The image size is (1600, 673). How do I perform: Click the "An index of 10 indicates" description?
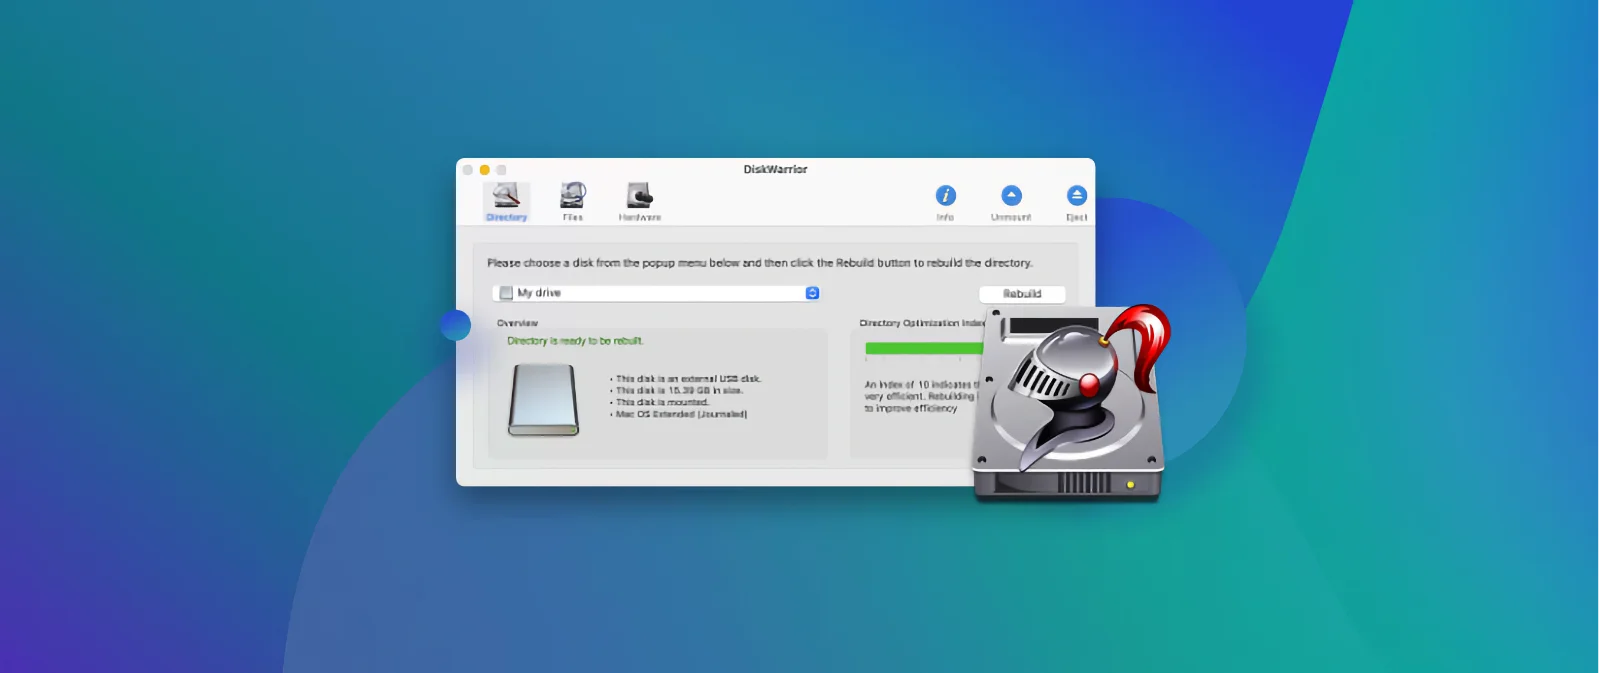click(x=921, y=396)
